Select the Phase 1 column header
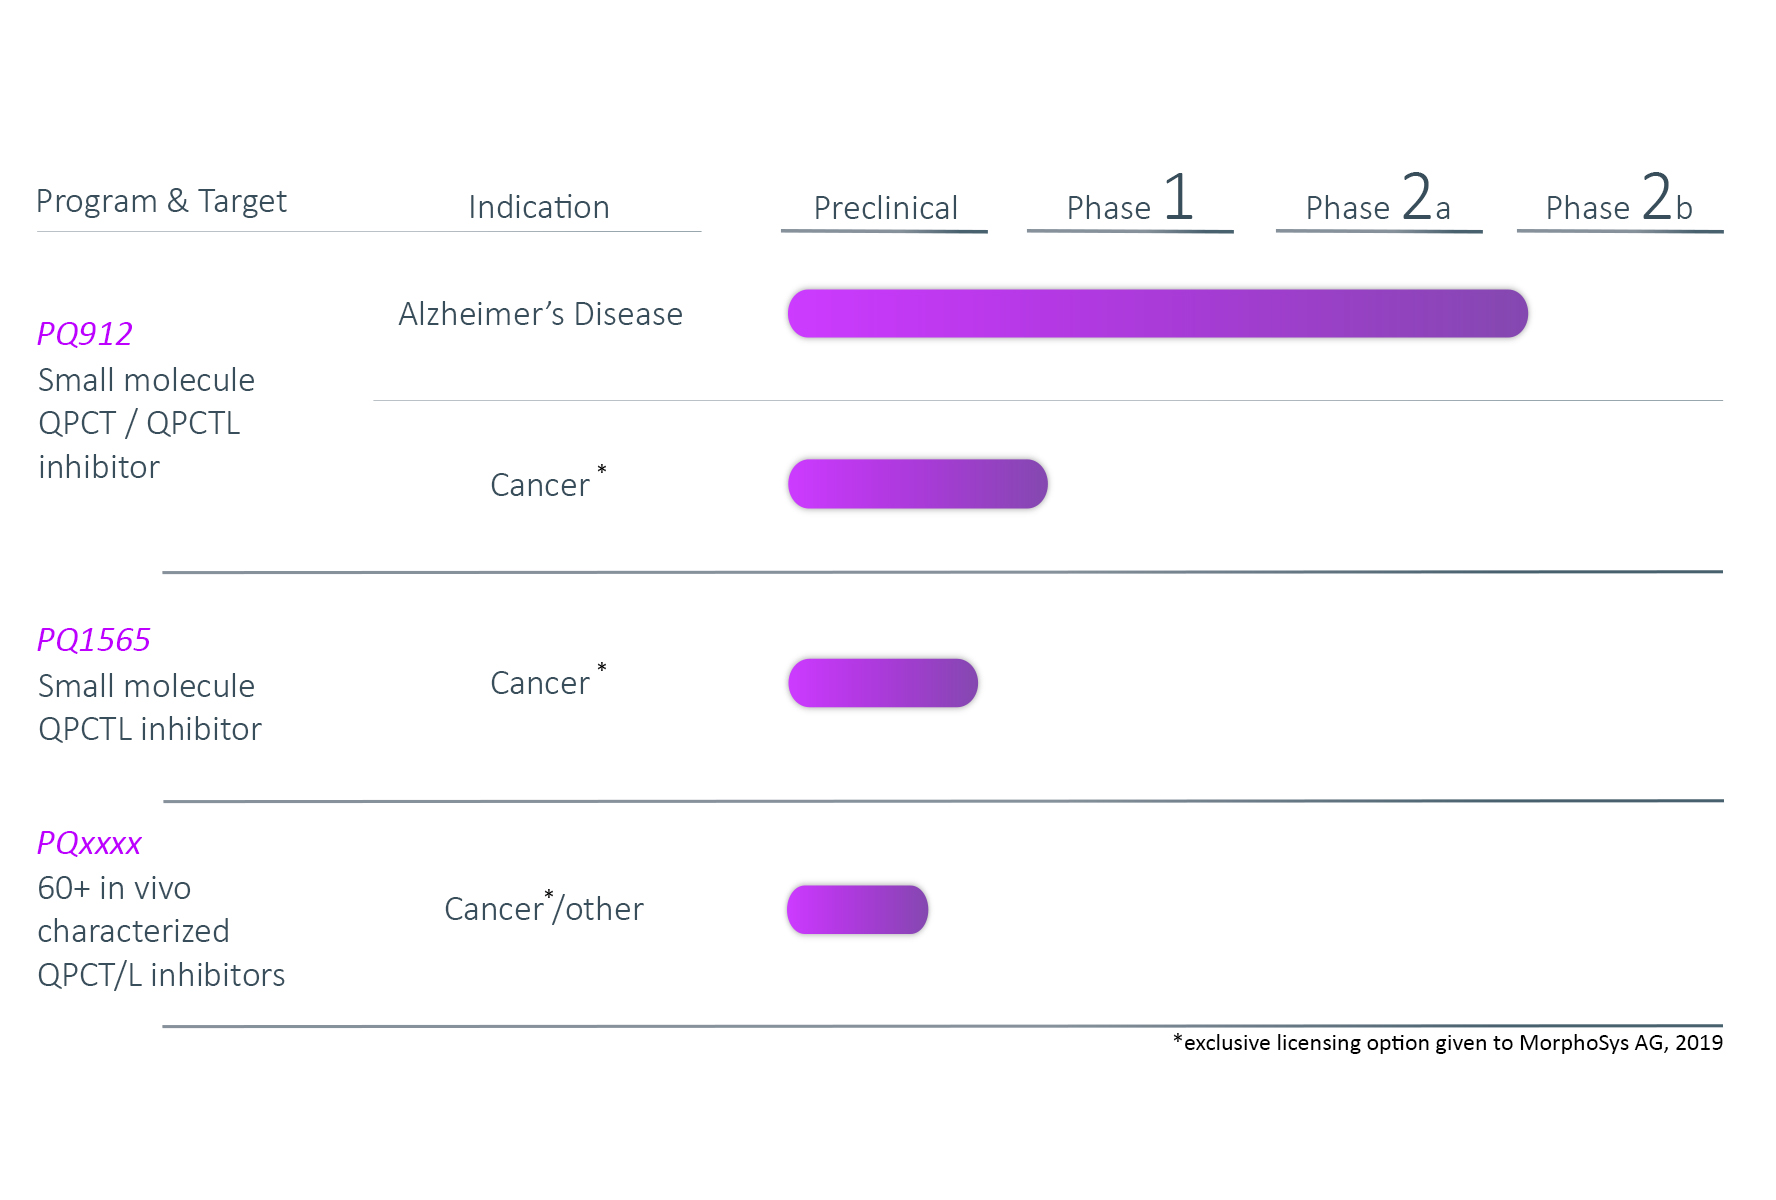This screenshot has width=1776, height=1200. coord(1130,198)
